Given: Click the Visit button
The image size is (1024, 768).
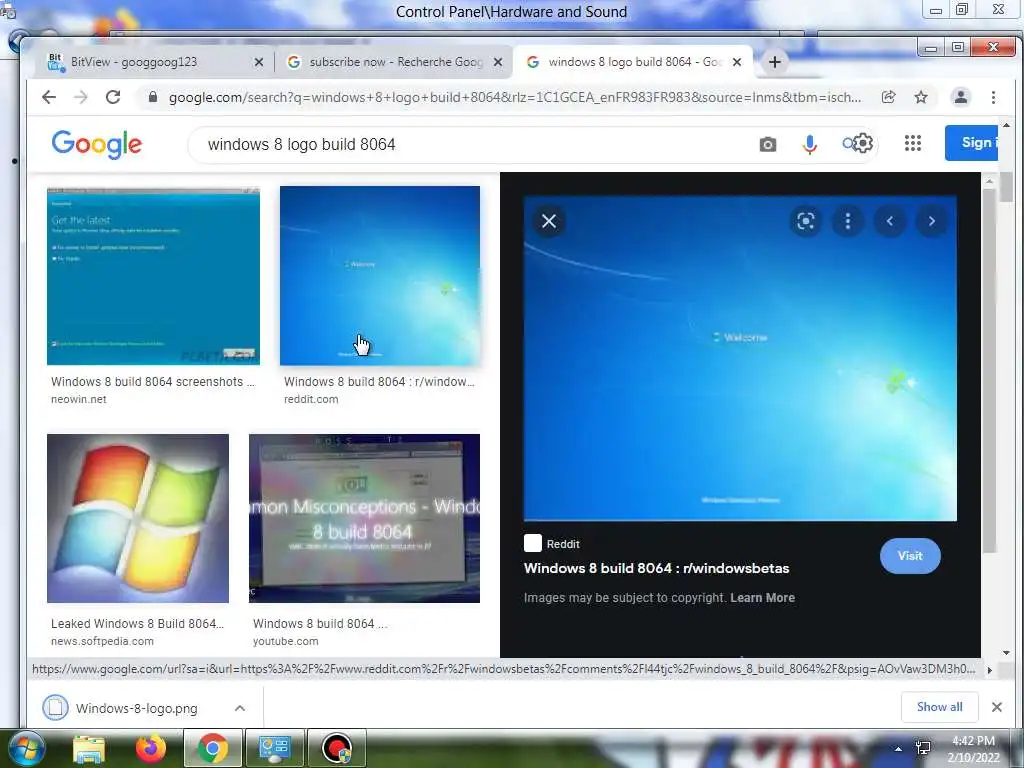Looking at the screenshot, I should (910, 556).
